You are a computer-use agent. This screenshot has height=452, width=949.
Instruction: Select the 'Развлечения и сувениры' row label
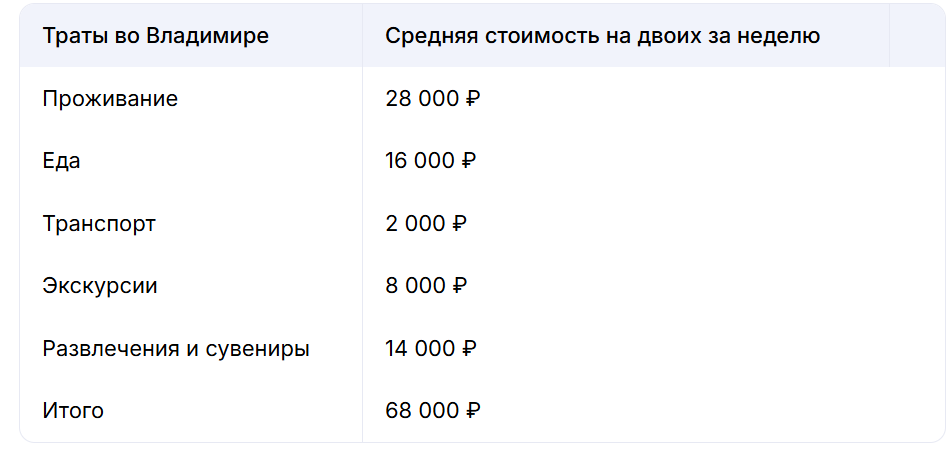click(x=176, y=349)
